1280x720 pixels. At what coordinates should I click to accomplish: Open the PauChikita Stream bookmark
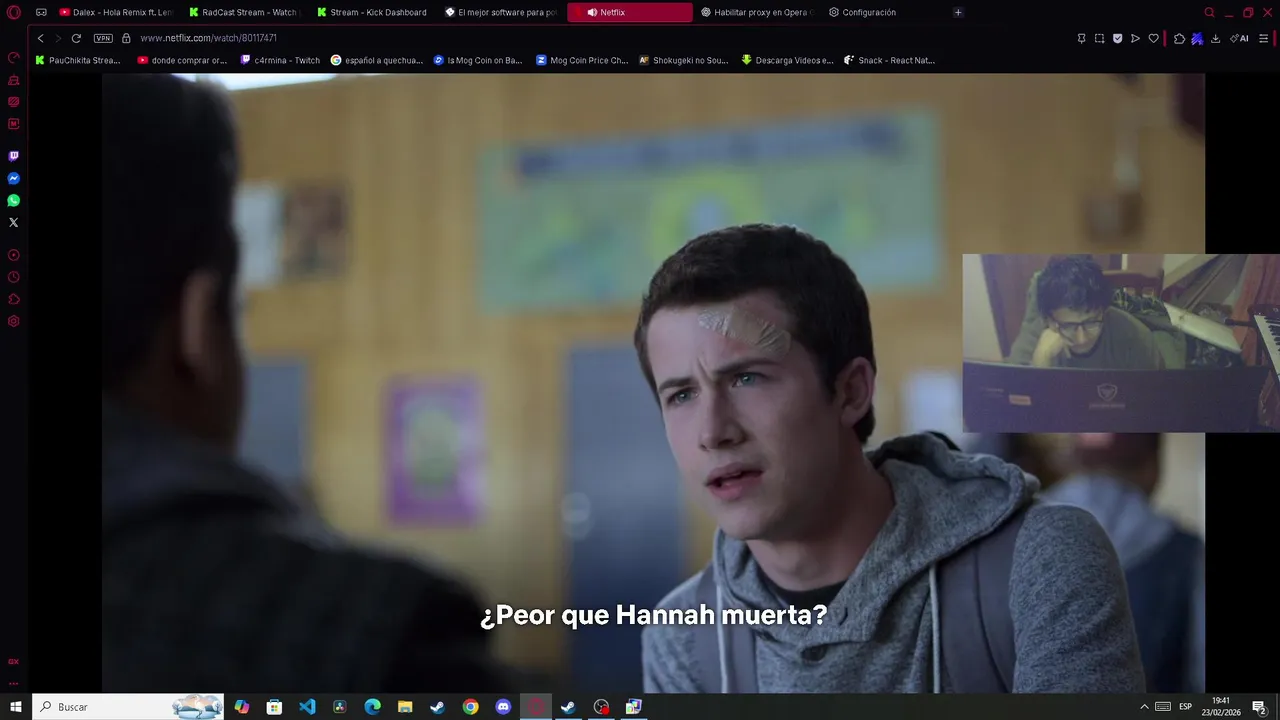coord(78,60)
